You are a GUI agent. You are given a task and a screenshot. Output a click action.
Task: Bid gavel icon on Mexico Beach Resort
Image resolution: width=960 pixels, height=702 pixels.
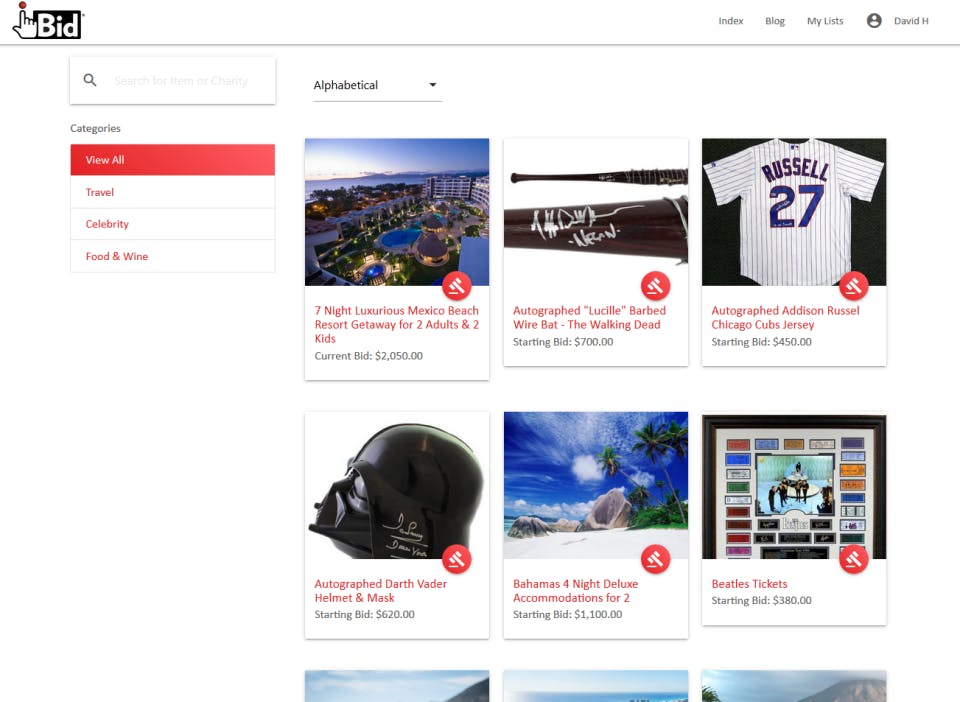(x=457, y=285)
